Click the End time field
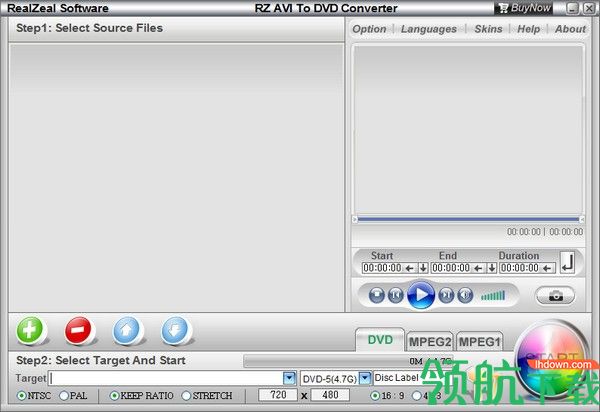600x412 pixels. click(x=451, y=268)
